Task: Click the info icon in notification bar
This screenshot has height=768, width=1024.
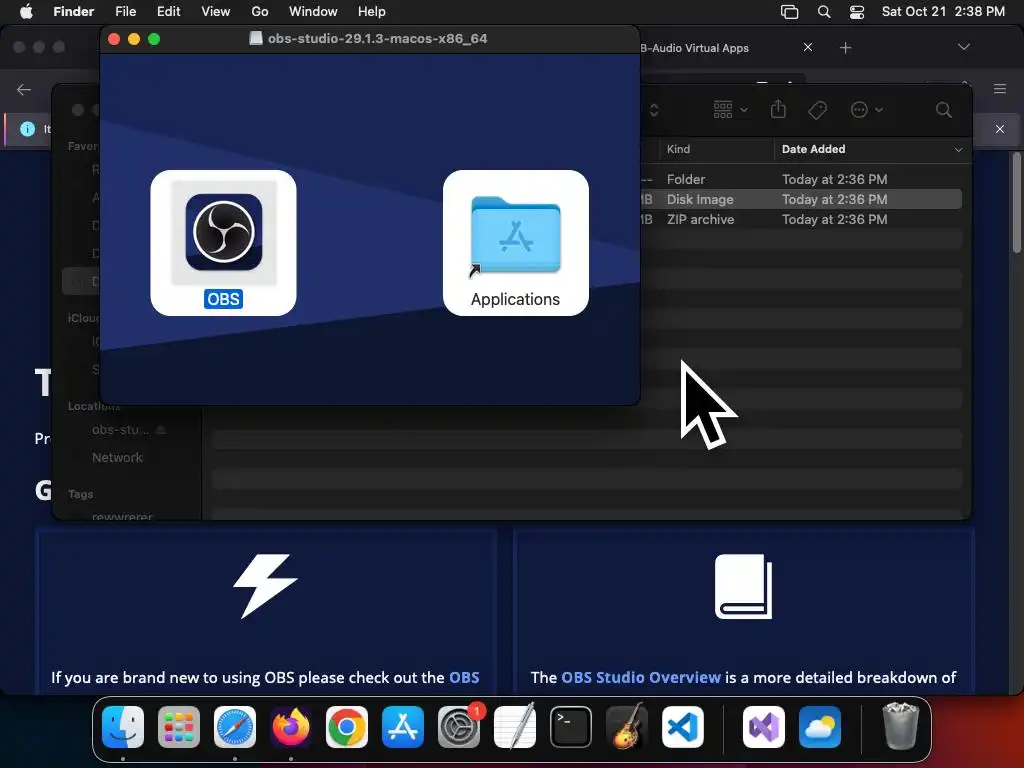Action: point(27,129)
